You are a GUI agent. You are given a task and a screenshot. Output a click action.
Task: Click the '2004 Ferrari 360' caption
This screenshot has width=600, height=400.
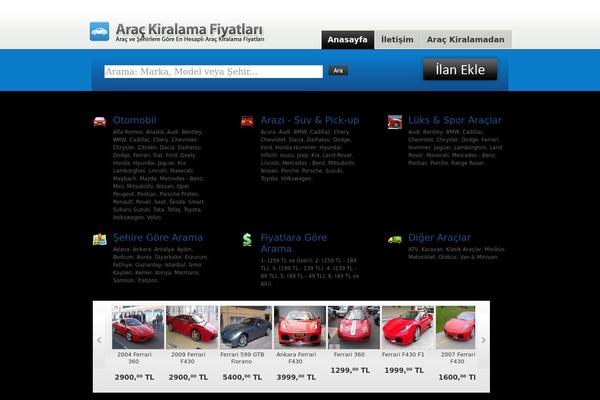point(134,358)
